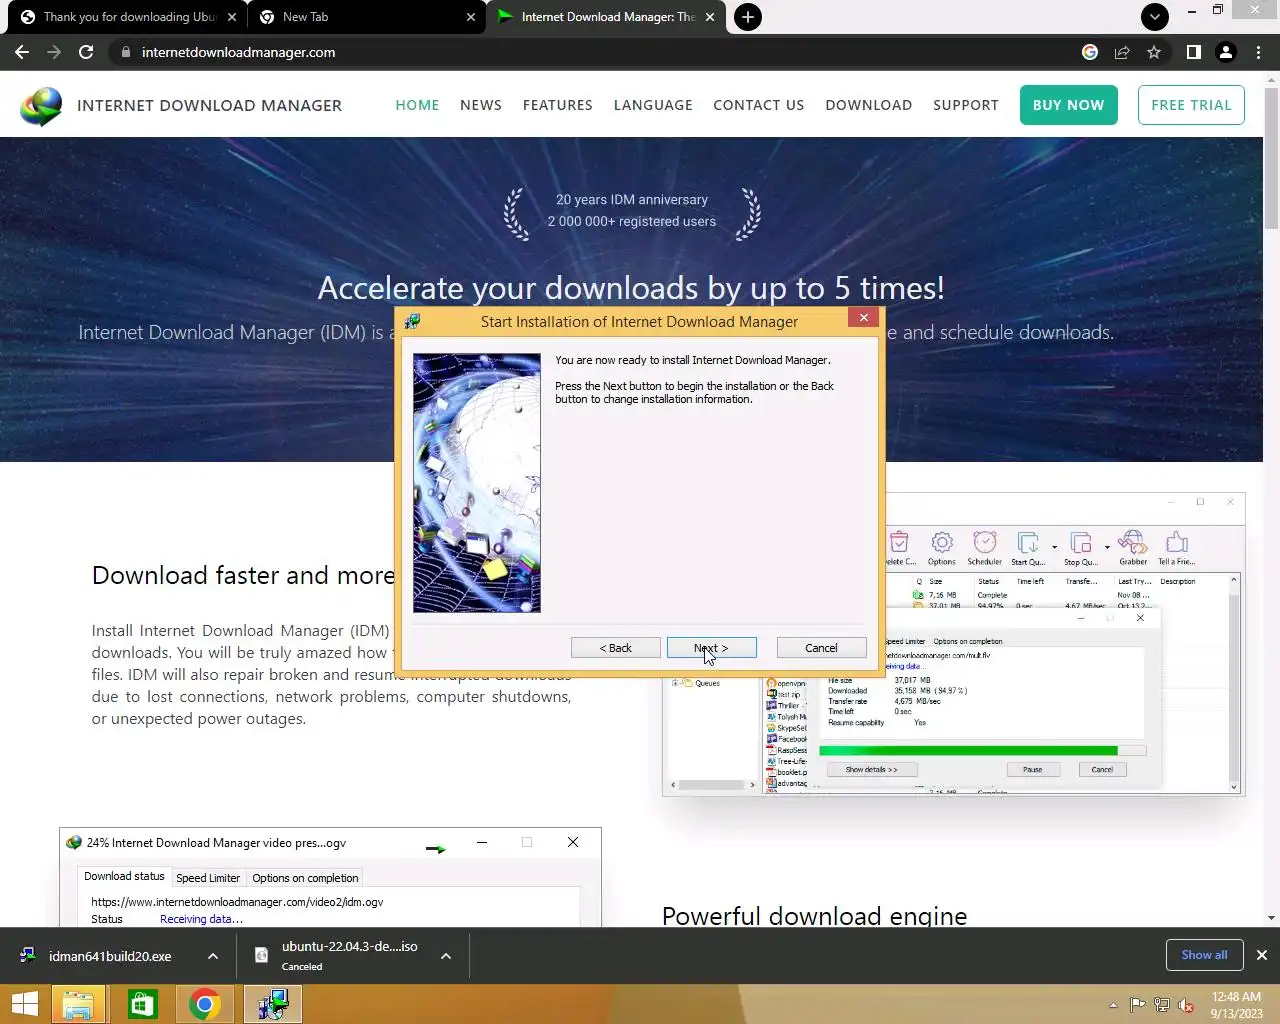
Task: Open idman641build20.exe download options arrow
Action: click(x=213, y=956)
